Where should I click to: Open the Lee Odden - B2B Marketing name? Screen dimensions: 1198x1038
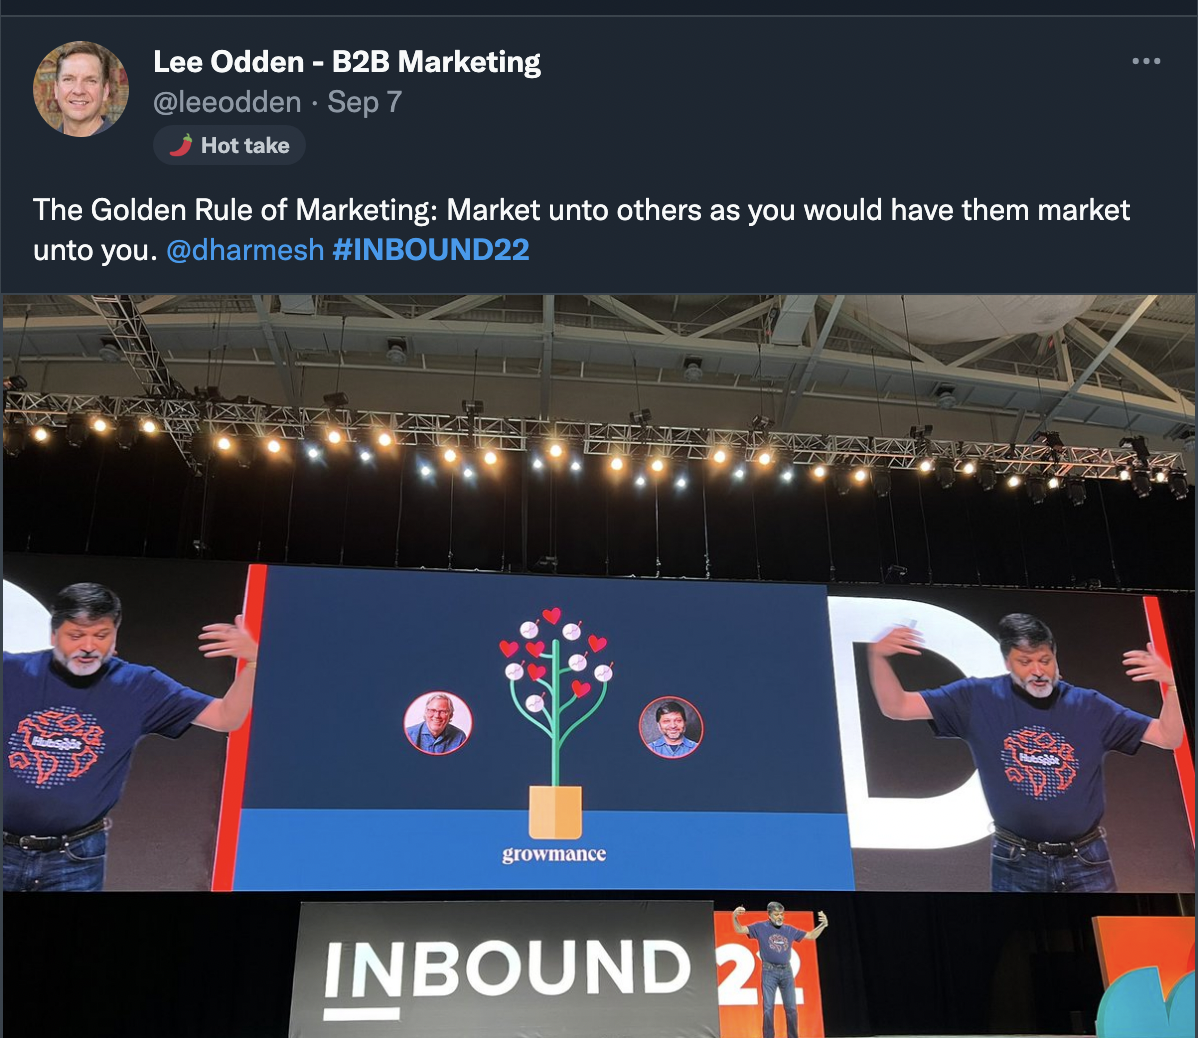347,62
